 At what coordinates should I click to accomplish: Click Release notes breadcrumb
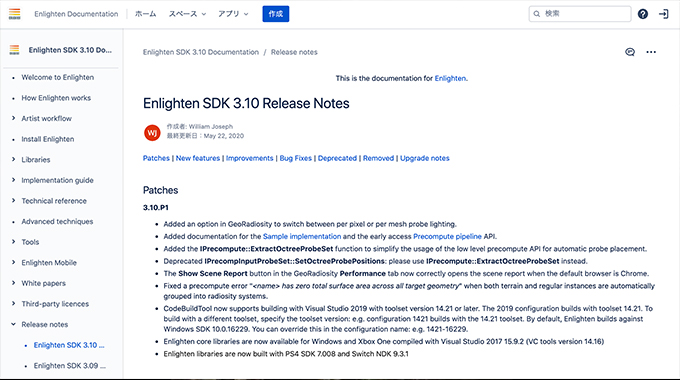point(294,52)
